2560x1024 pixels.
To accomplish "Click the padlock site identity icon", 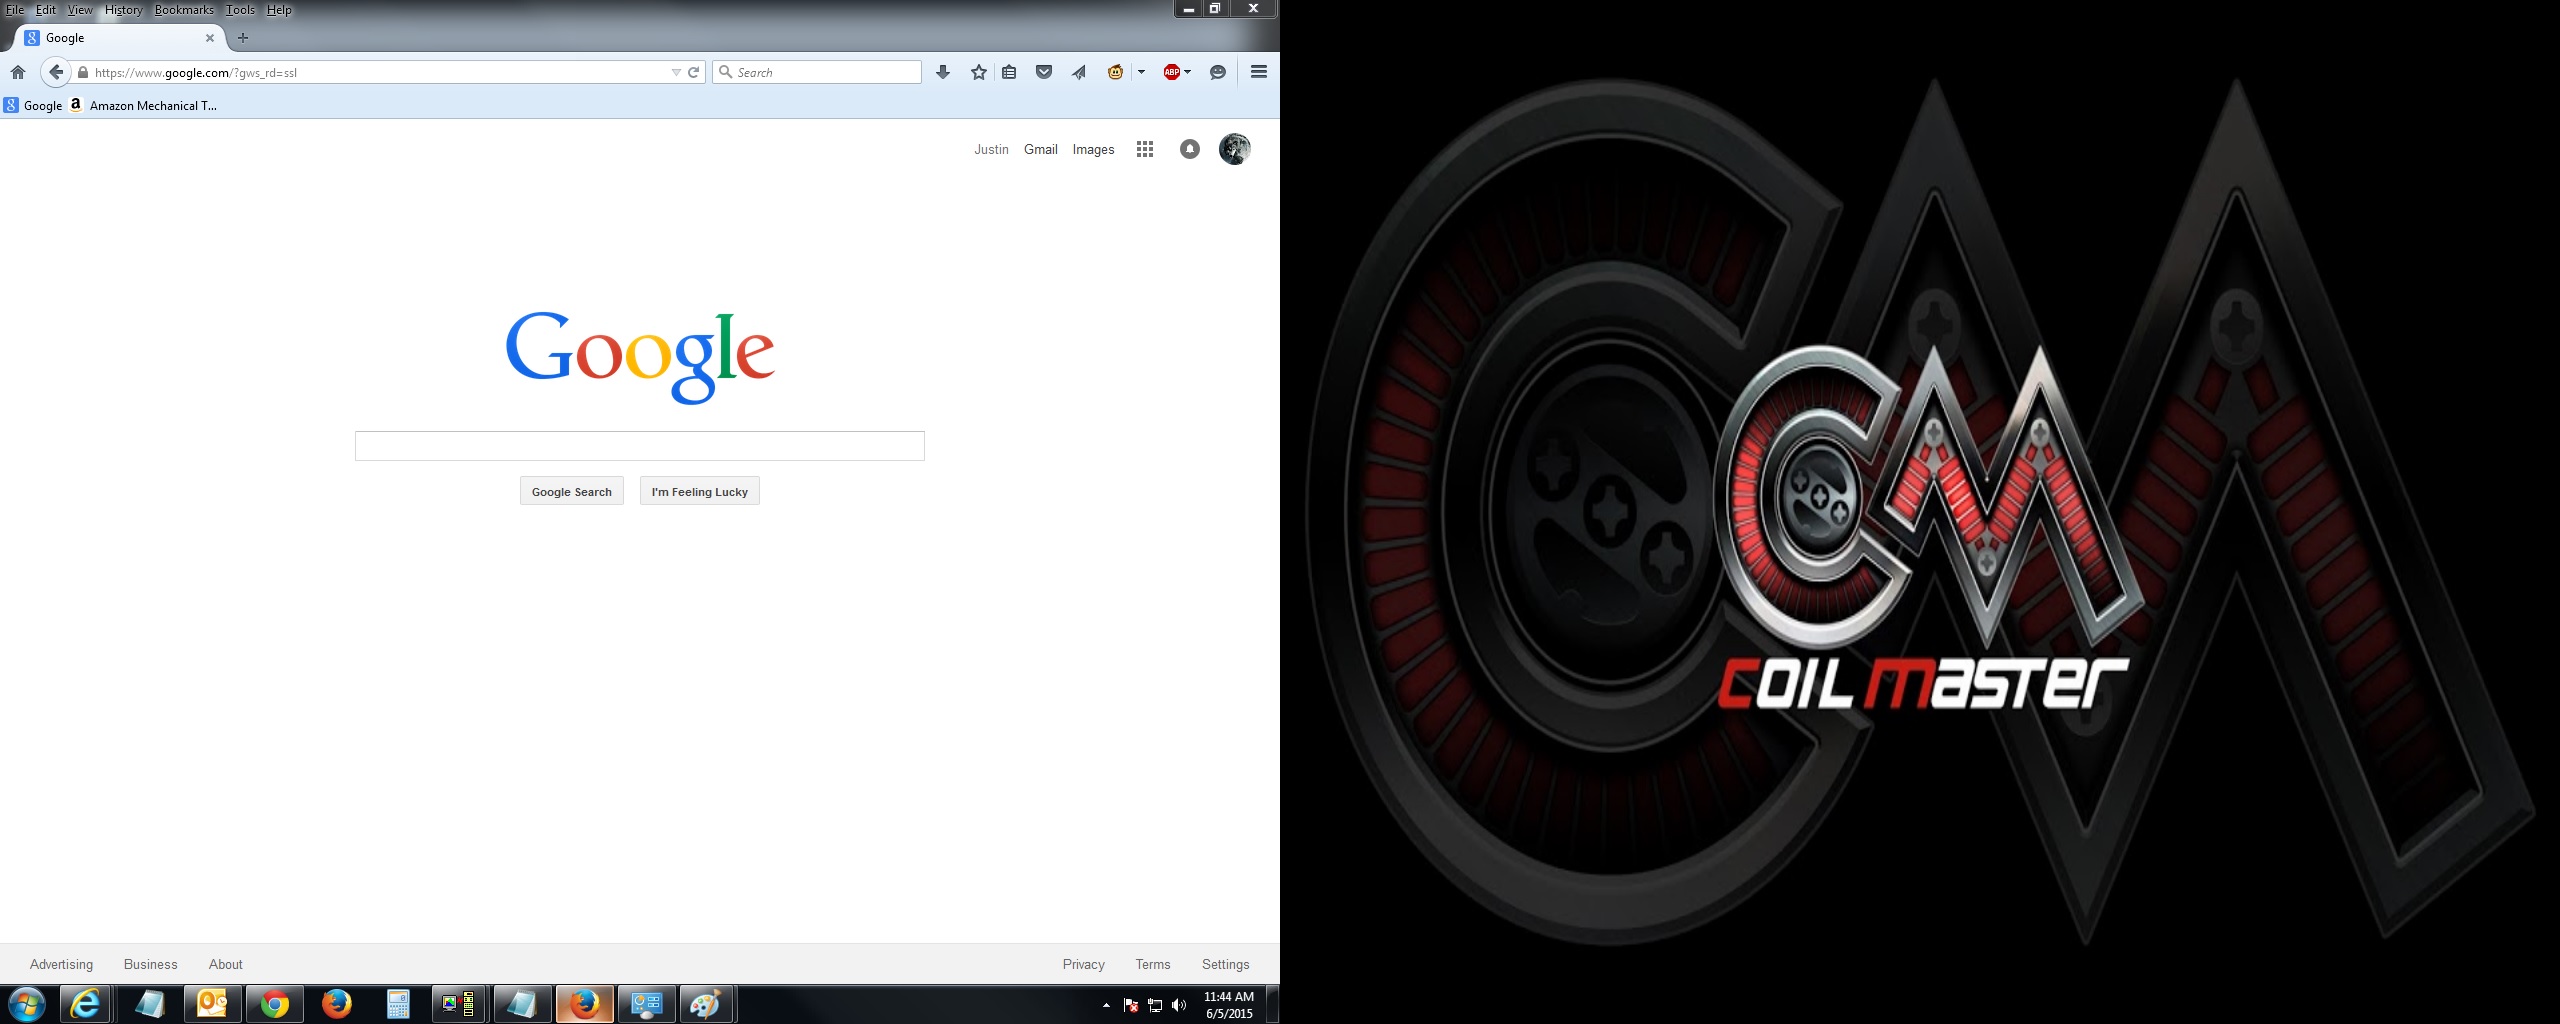I will (83, 72).
